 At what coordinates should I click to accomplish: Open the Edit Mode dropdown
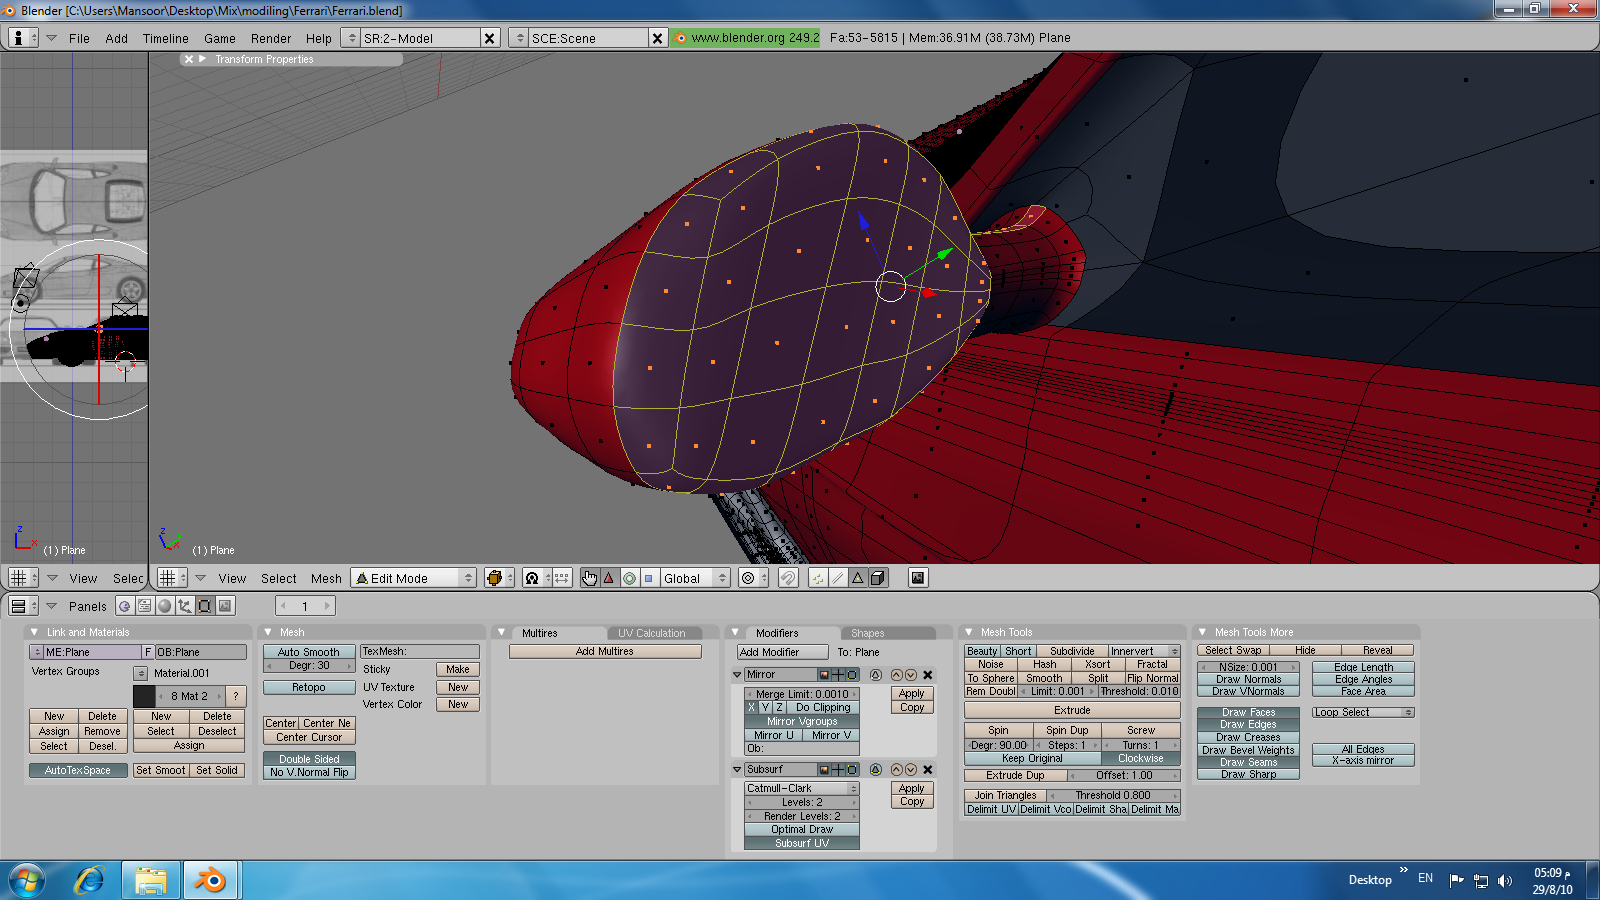point(414,578)
